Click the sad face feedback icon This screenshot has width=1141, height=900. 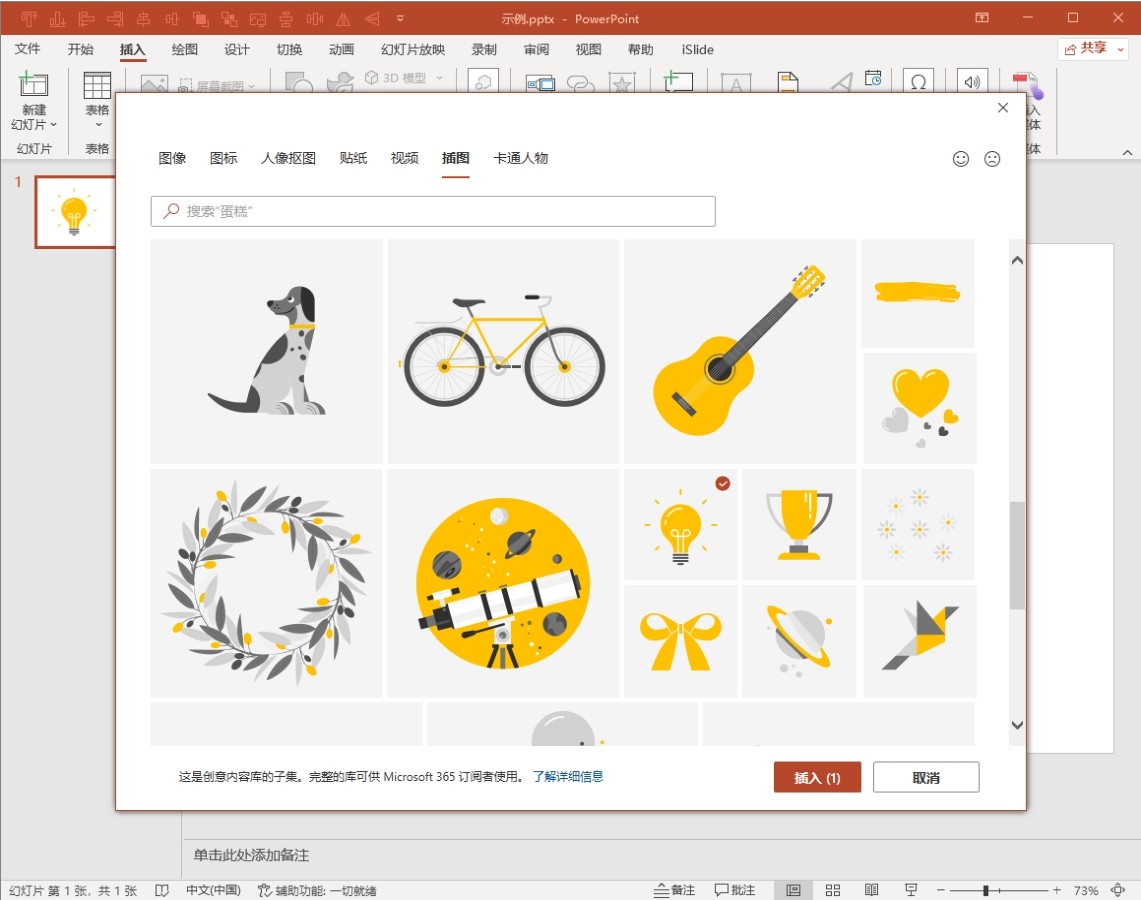[x=992, y=159]
